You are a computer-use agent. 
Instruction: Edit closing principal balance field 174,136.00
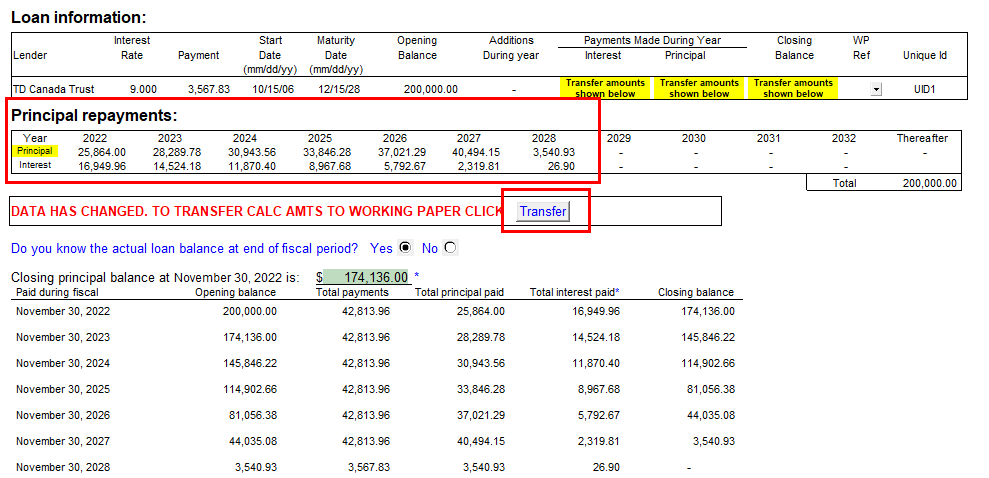[366, 277]
